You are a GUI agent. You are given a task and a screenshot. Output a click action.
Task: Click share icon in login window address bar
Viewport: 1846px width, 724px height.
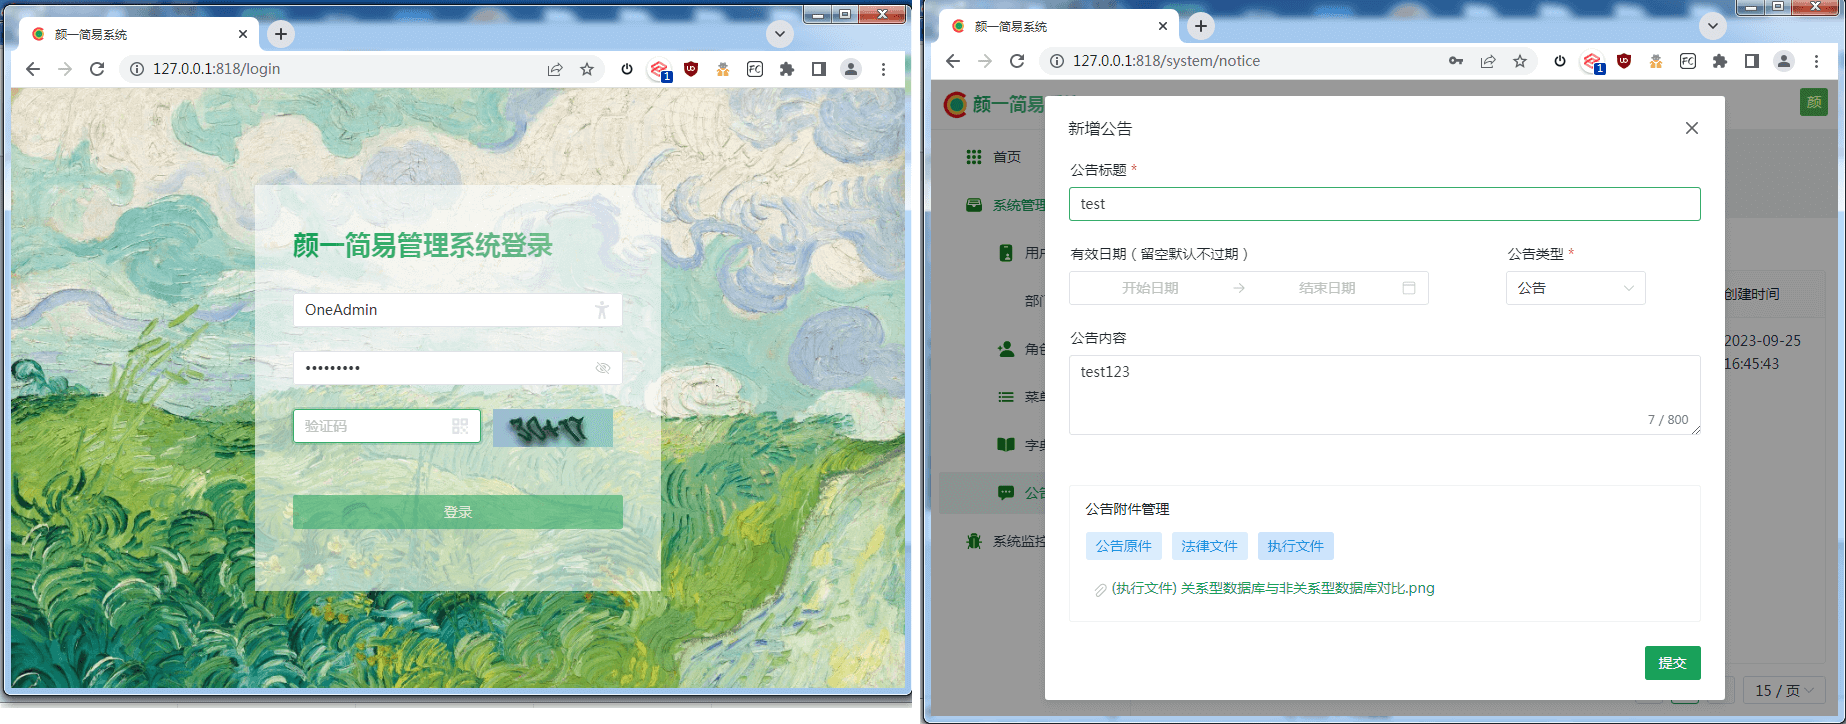pyautogui.click(x=555, y=69)
